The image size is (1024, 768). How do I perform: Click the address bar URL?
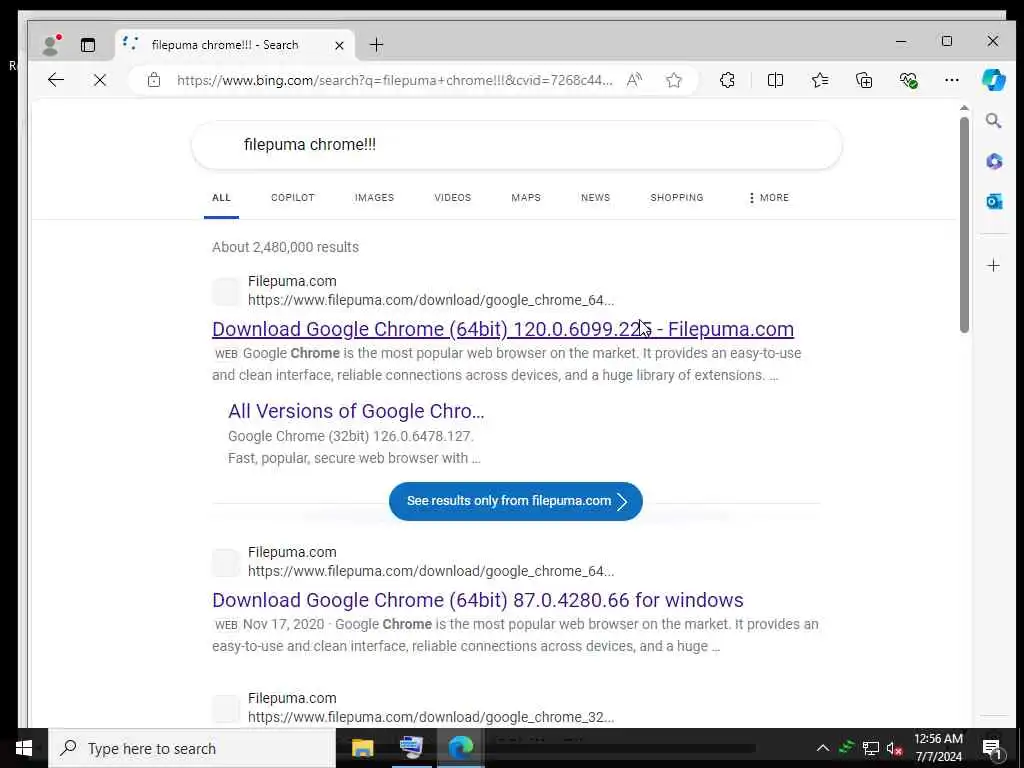click(394, 80)
